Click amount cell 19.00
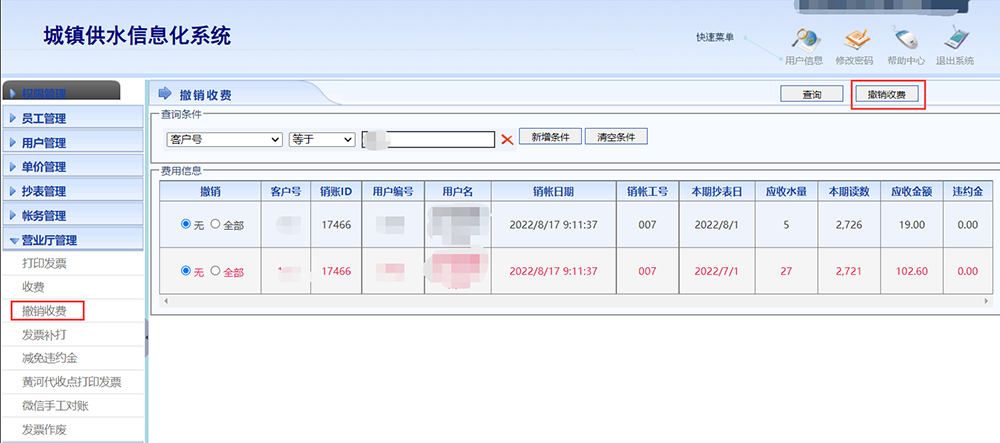Image resolution: width=1000 pixels, height=443 pixels. coord(911,224)
